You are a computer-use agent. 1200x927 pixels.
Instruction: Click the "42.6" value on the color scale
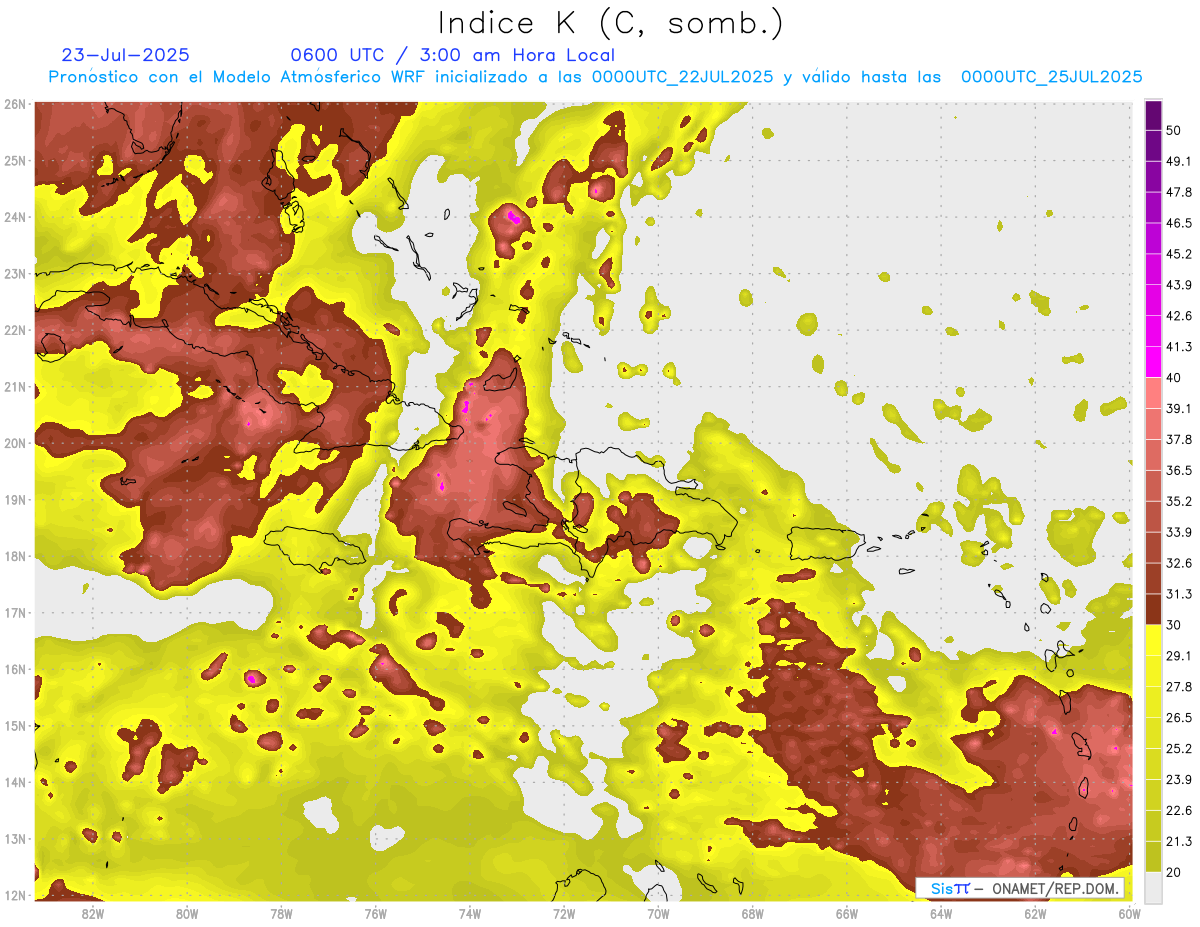pyautogui.click(x=1178, y=316)
